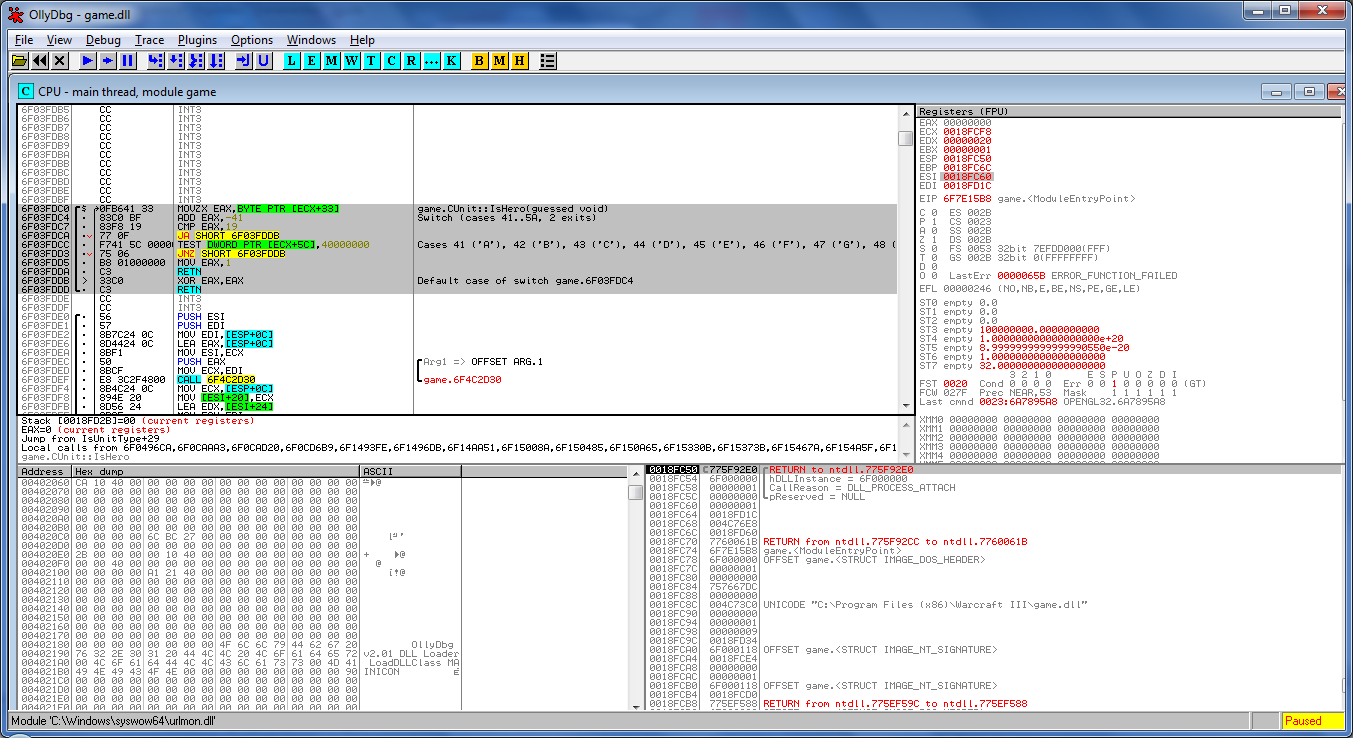Click the Address column header in dump

(44, 471)
